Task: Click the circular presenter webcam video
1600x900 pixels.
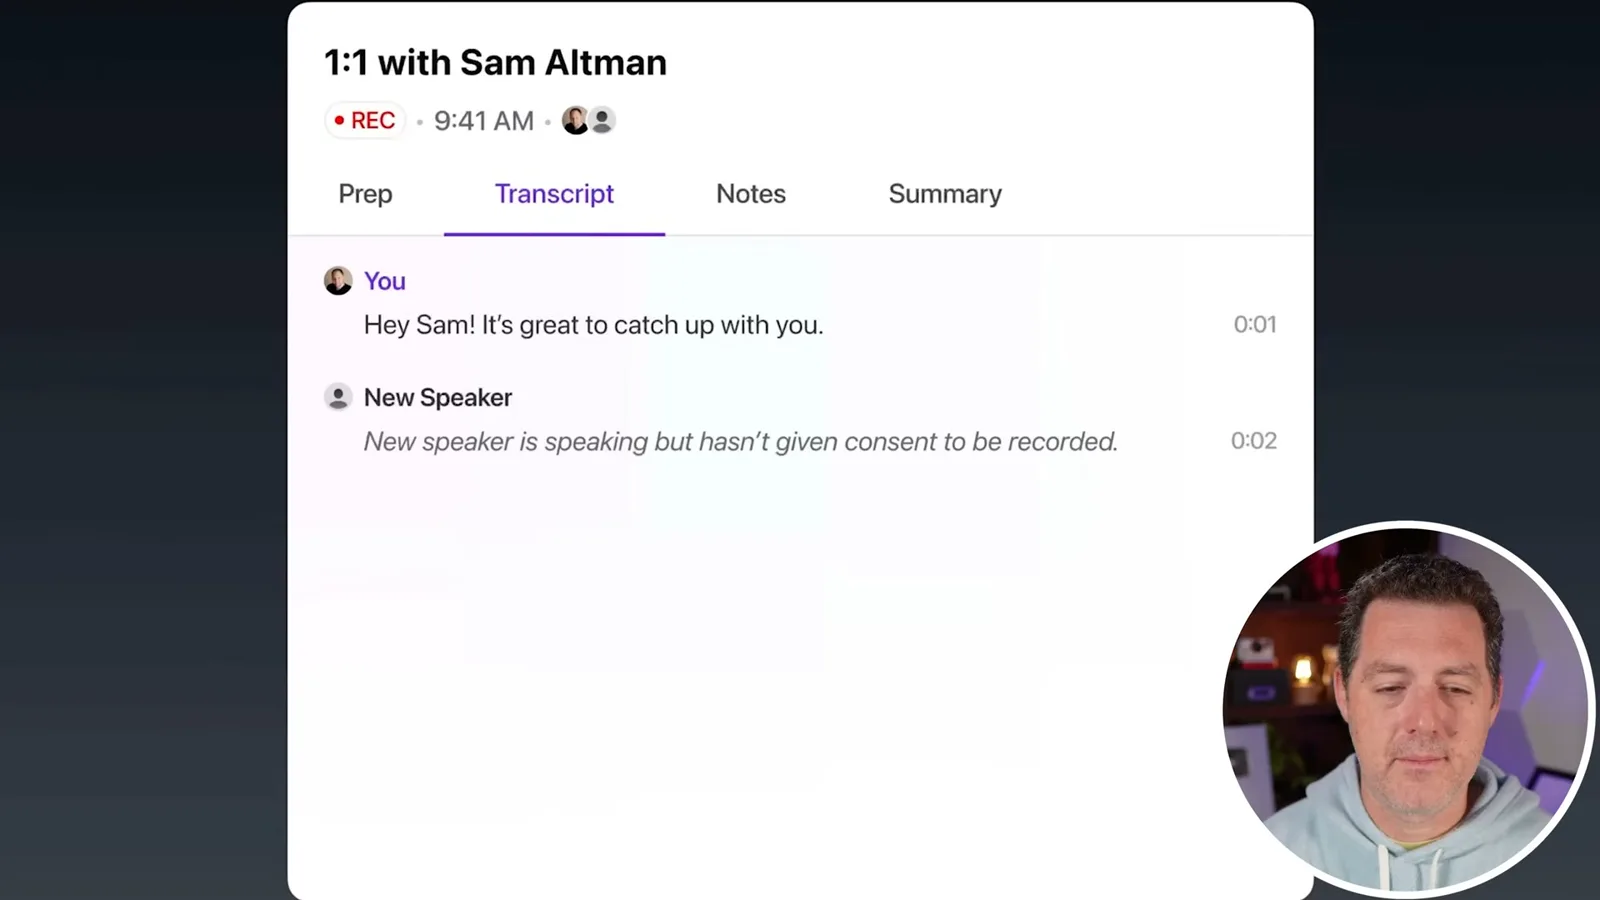Action: (1407, 708)
